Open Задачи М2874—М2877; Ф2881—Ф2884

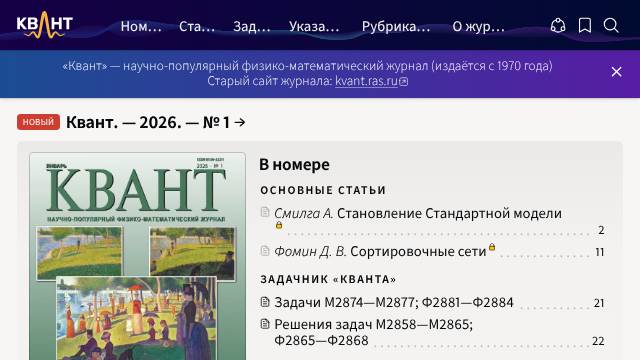(394, 302)
